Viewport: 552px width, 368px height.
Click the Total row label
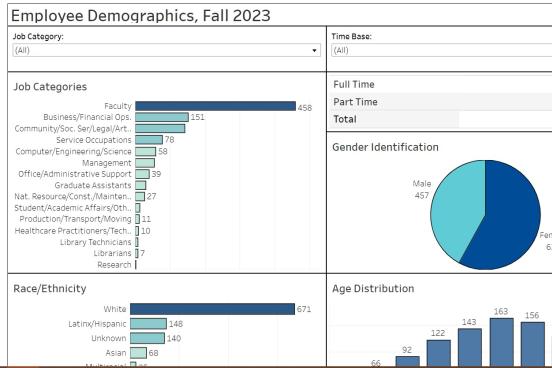coord(345,119)
